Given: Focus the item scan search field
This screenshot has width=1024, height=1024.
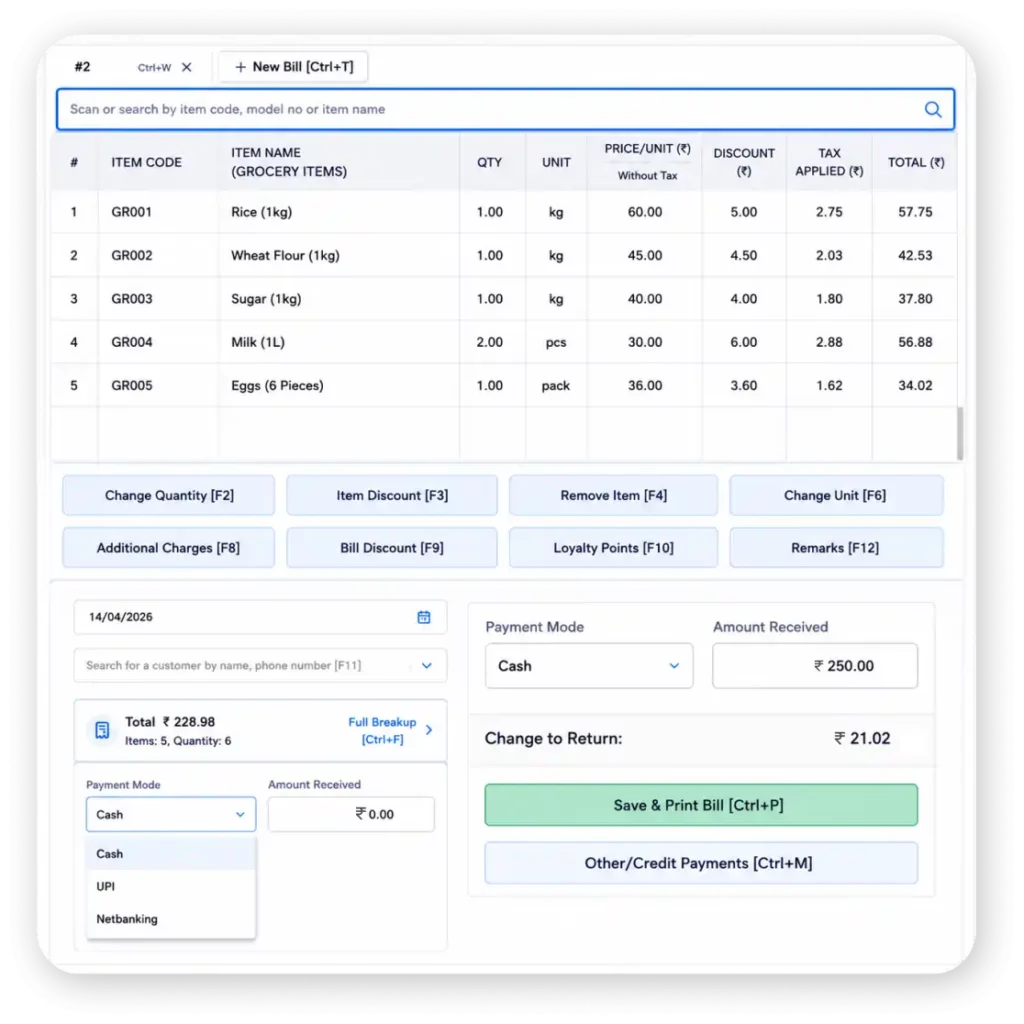Looking at the screenshot, I should (x=505, y=109).
